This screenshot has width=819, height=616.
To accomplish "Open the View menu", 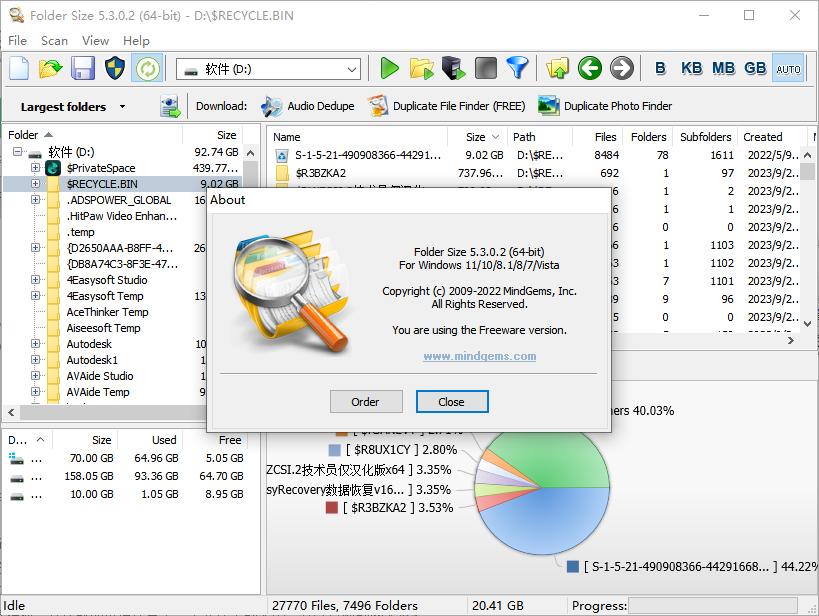I will [95, 40].
